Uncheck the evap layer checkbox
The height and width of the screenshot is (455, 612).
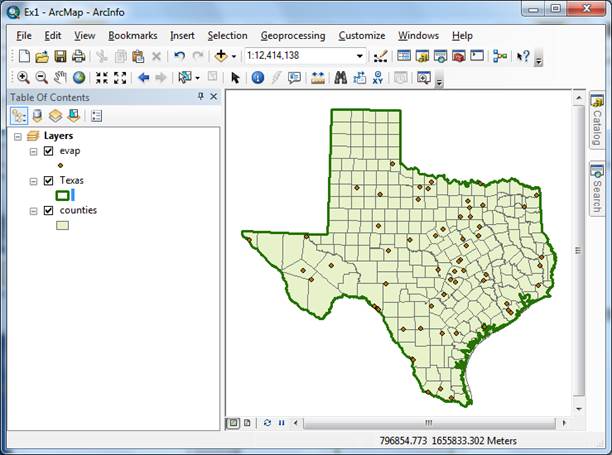48,151
